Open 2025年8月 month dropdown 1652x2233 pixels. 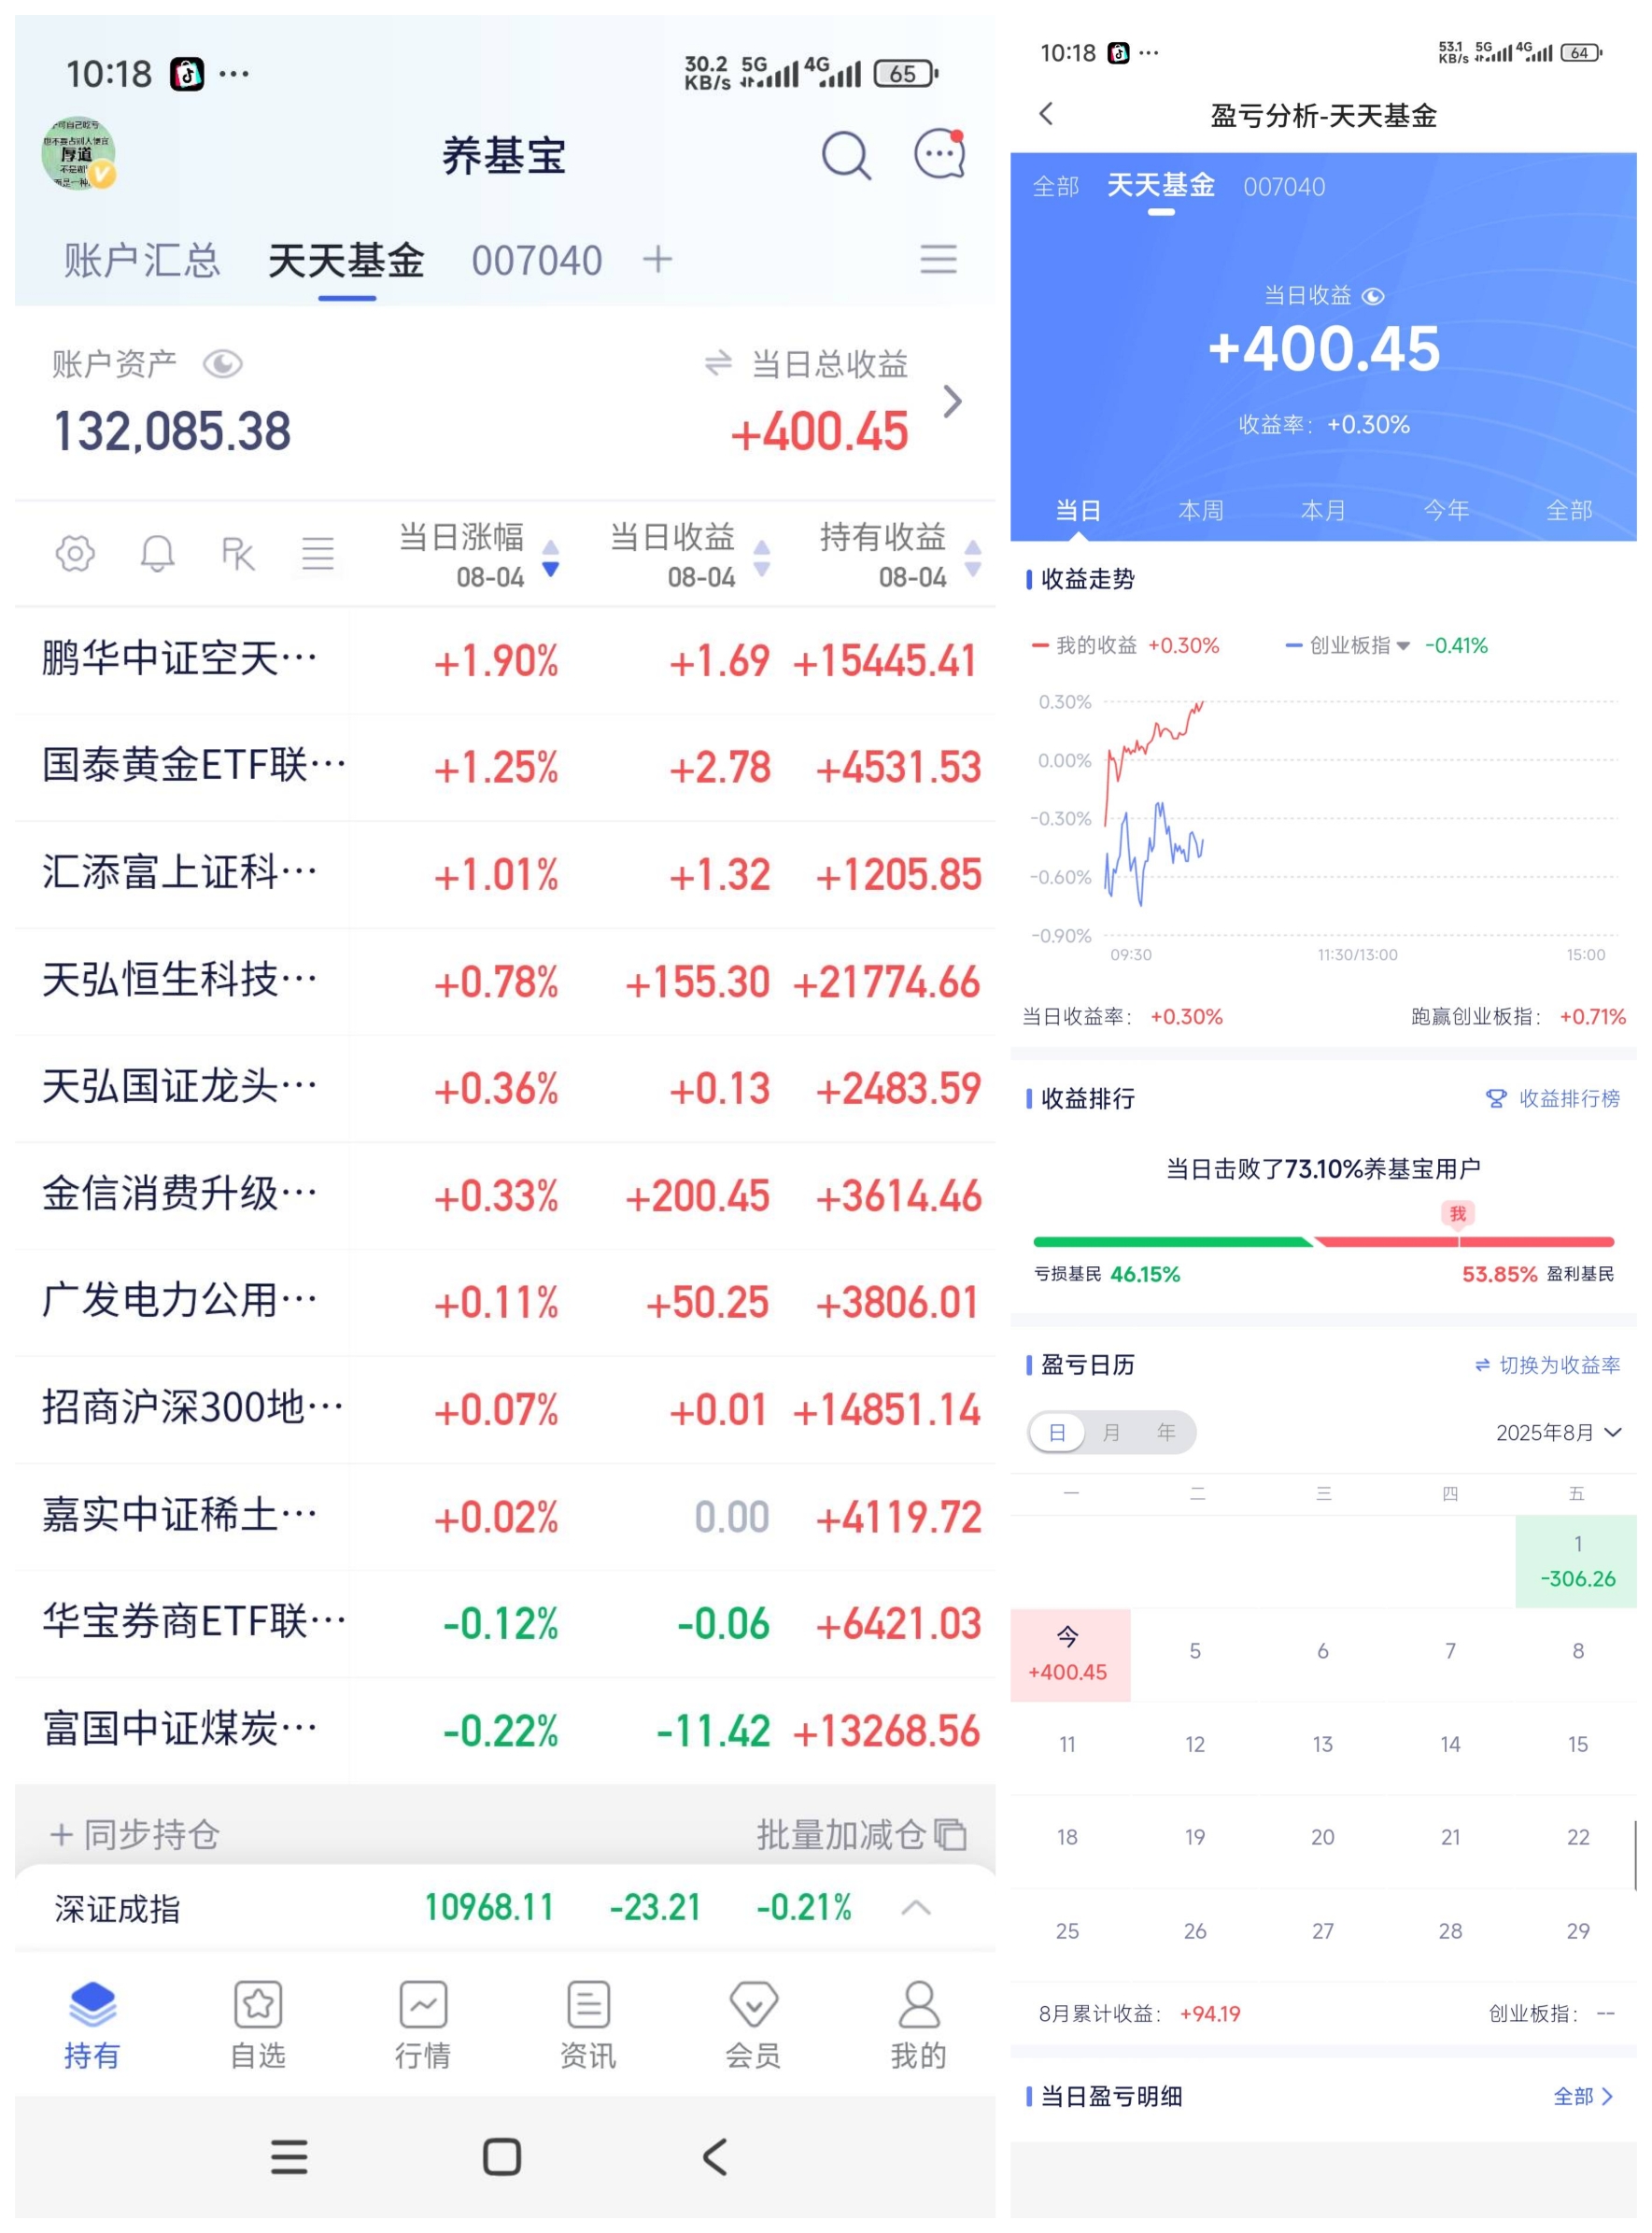point(1558,1432)
